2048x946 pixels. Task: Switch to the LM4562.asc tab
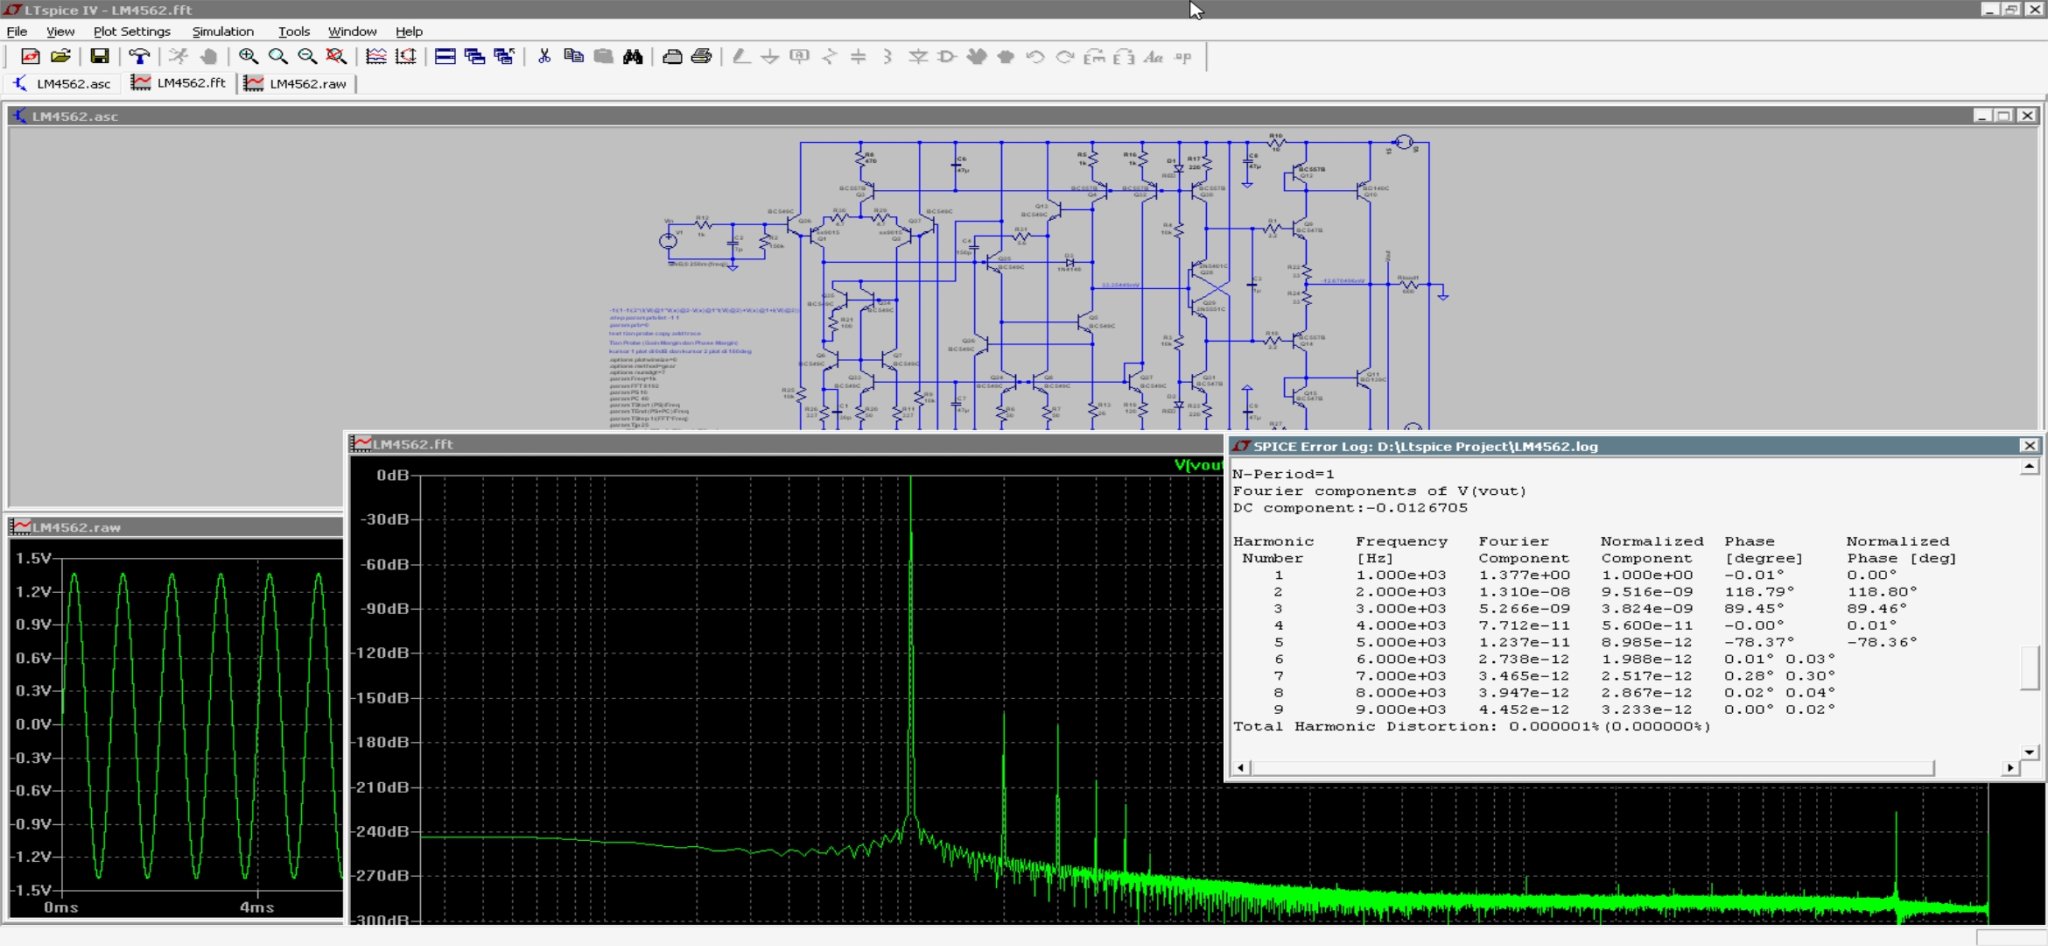(x=62, y=84)
